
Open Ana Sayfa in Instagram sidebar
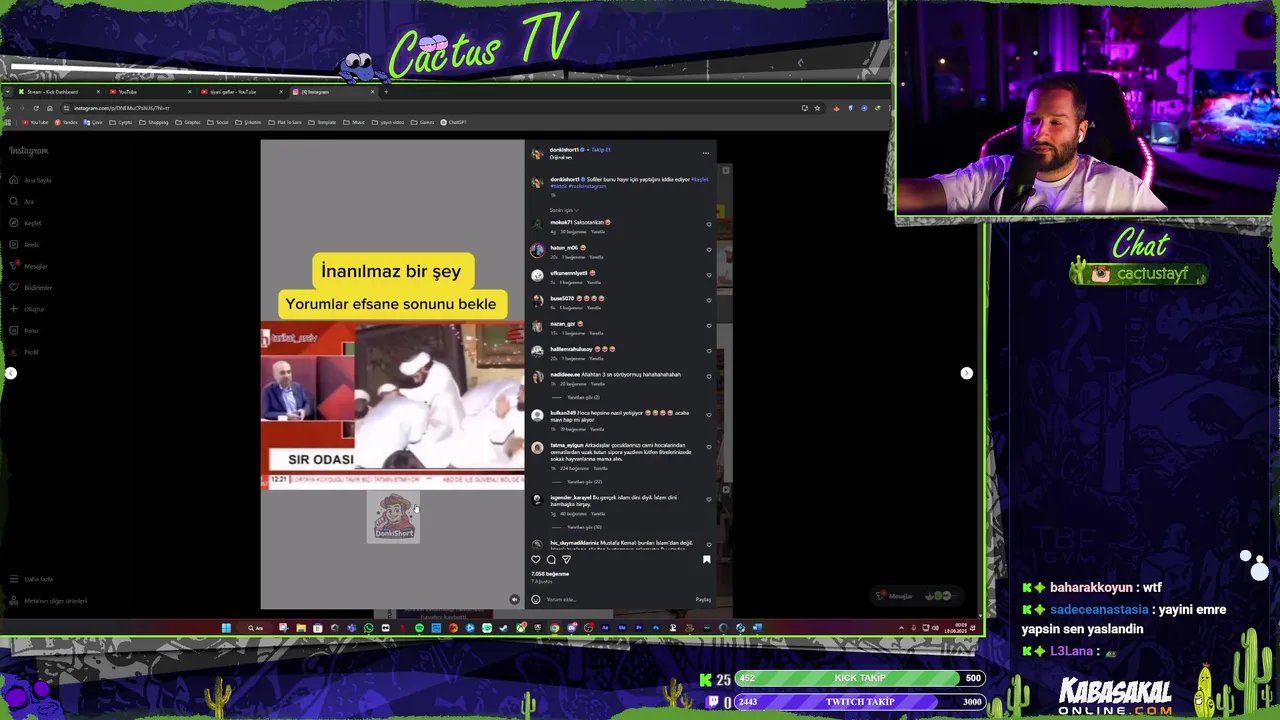click(31, 180)
